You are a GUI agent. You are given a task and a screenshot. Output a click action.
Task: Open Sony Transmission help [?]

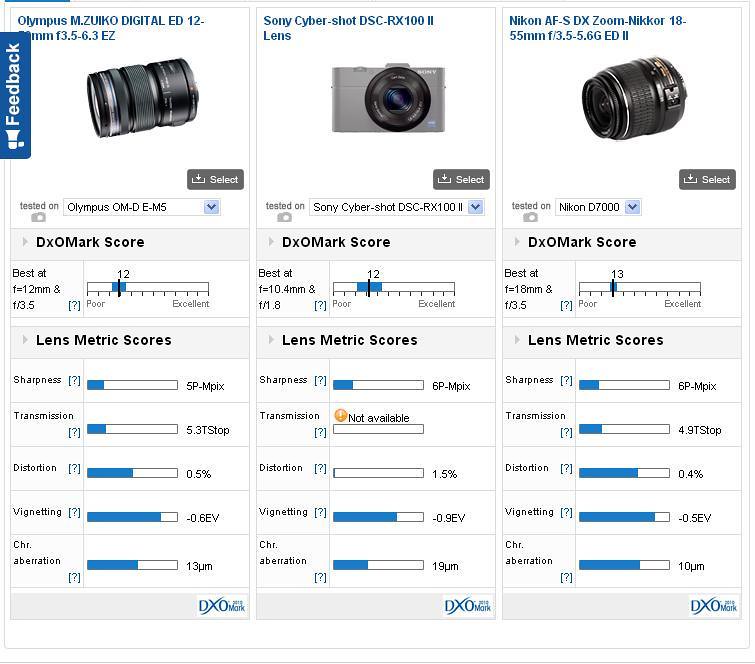[320, 432]
